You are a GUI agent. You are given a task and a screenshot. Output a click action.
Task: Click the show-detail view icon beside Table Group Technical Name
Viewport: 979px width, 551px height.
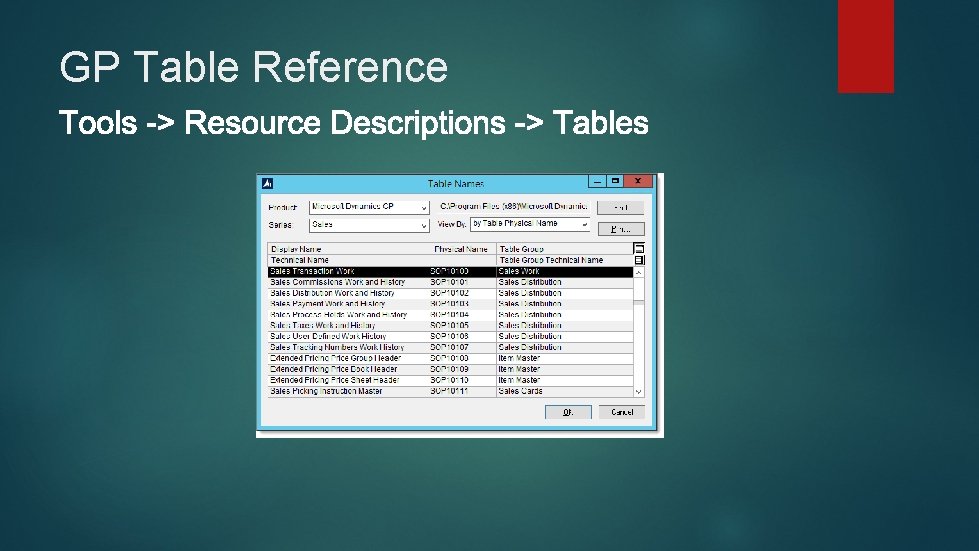[x=639, y=260]
